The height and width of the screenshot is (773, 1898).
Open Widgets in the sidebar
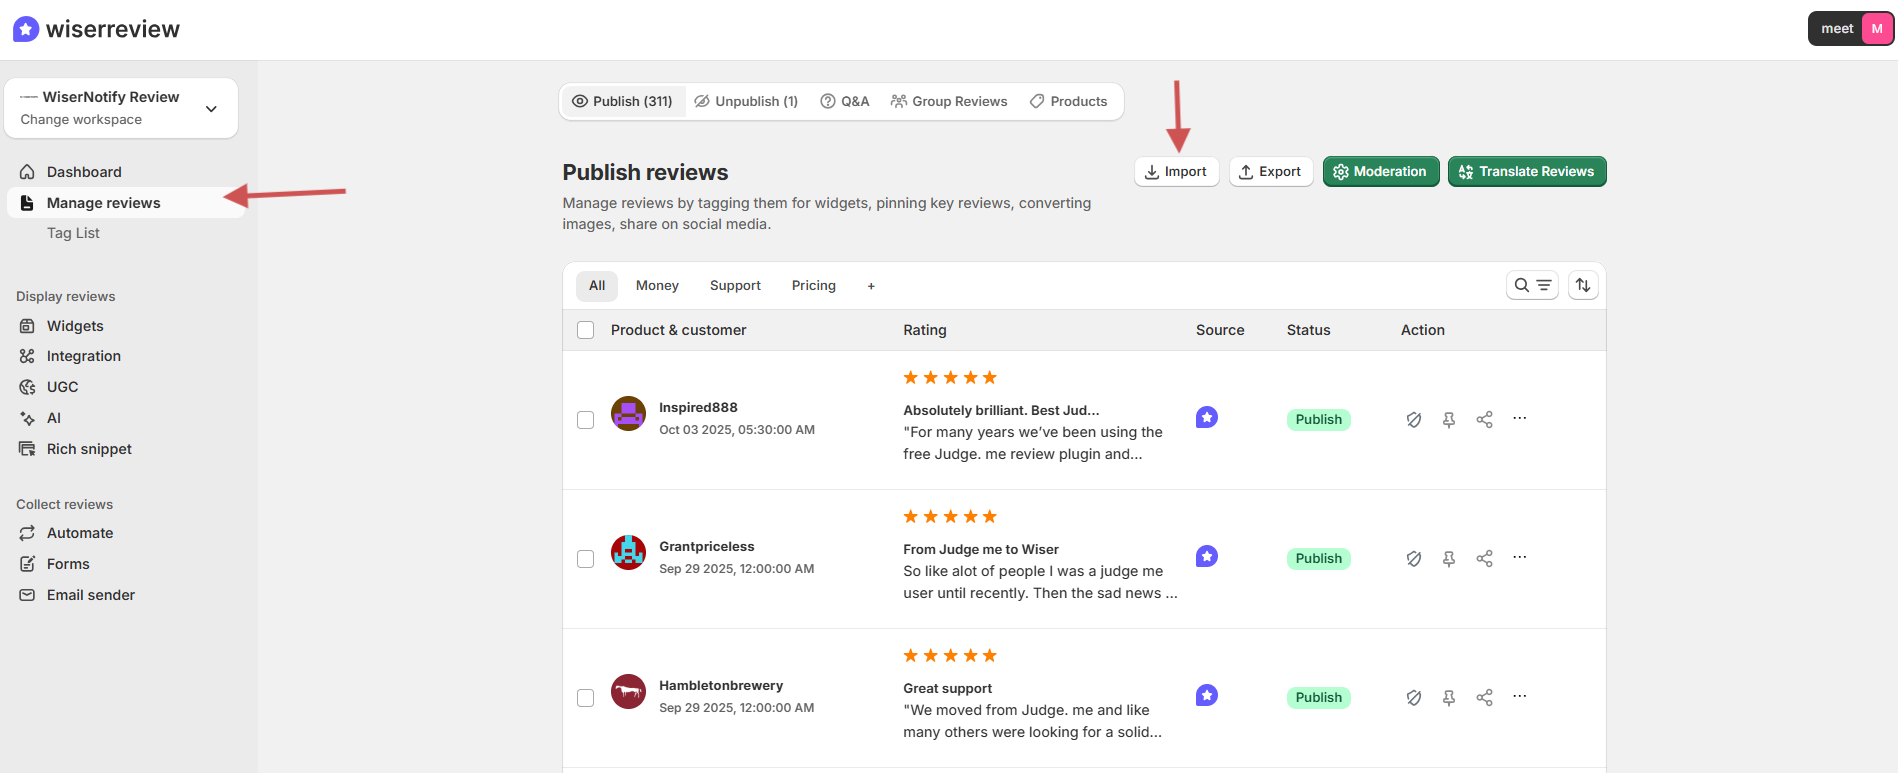[x=75, y=326]
